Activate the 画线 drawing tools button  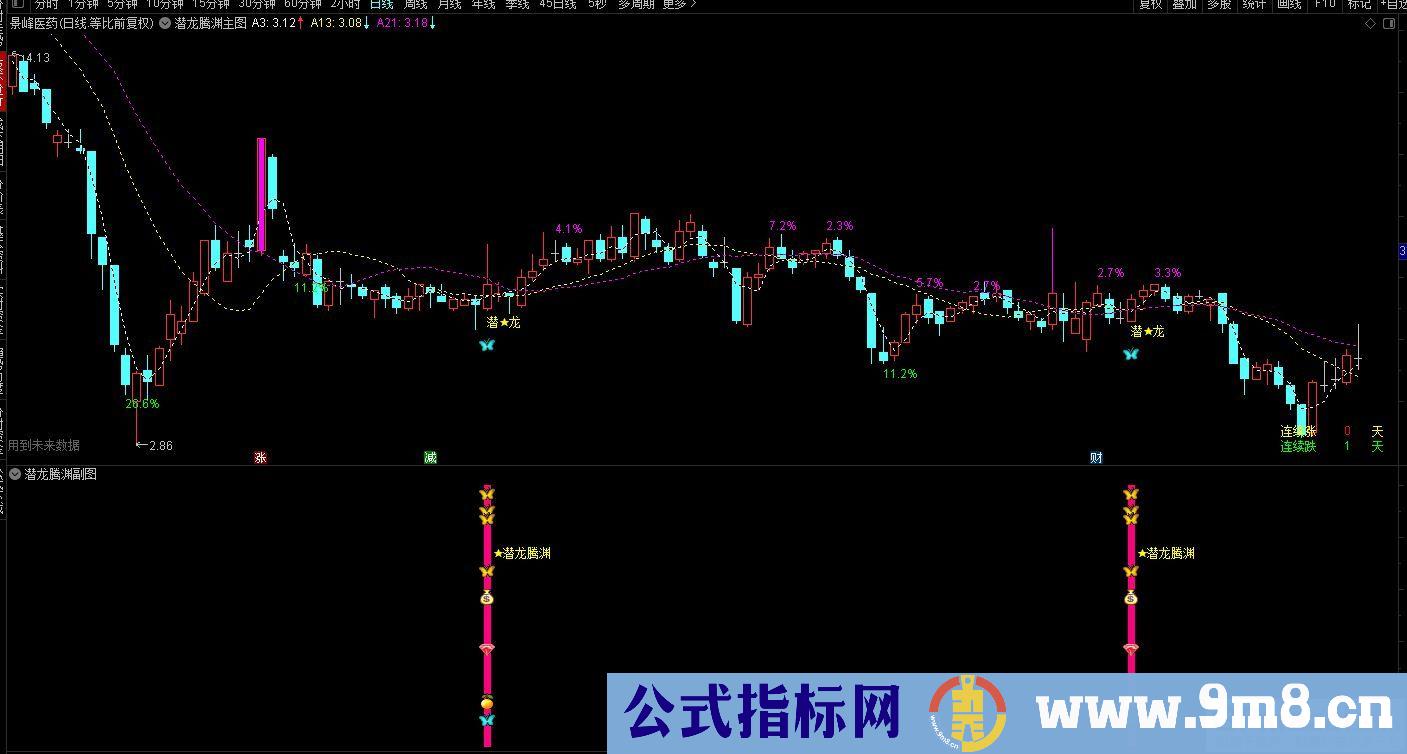(1289, 4)
